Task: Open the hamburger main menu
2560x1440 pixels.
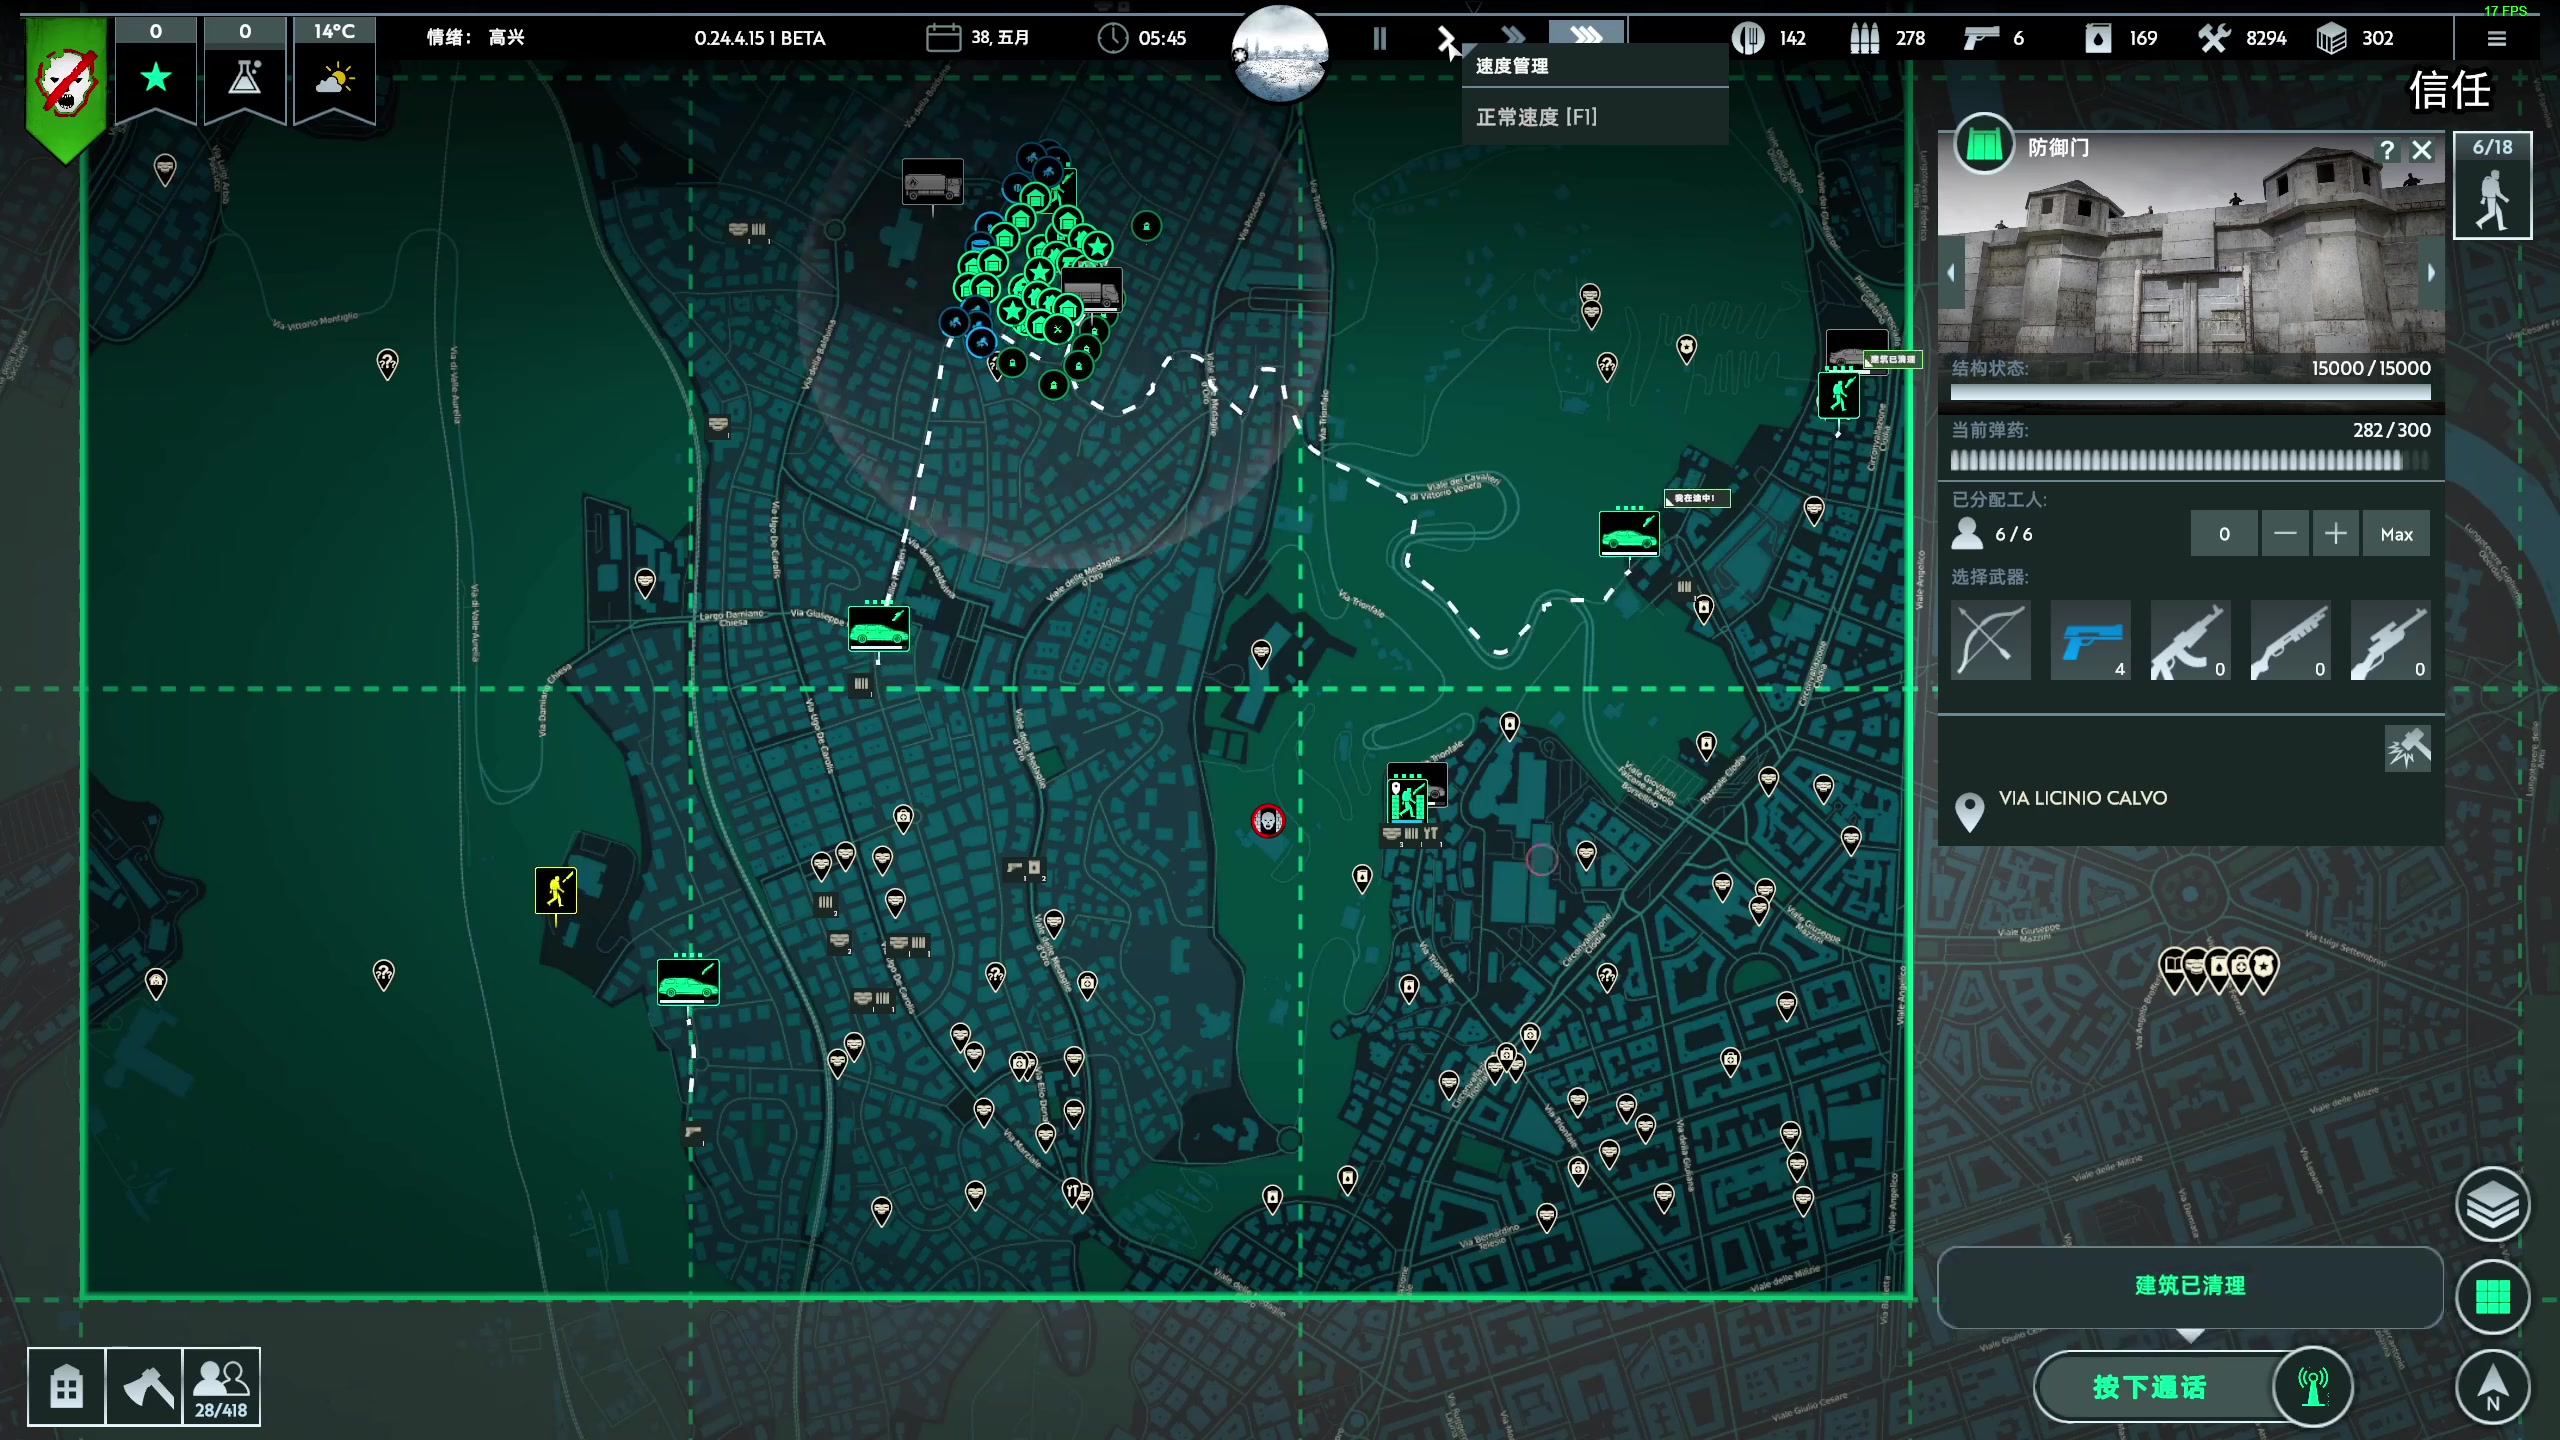Action: 2497,39
